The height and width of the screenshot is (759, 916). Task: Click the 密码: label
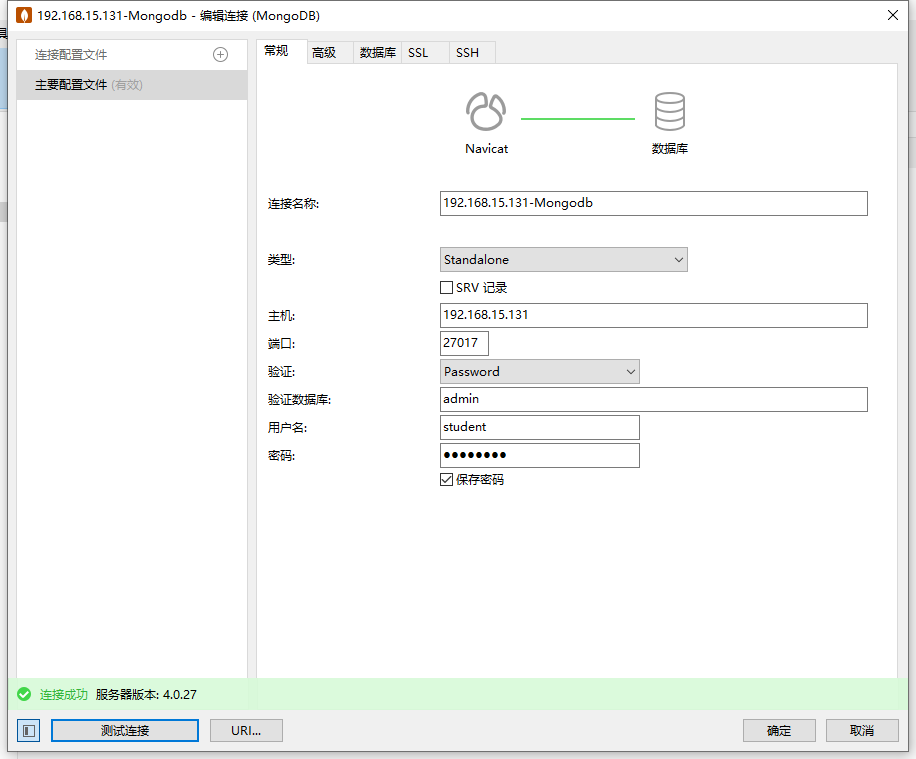[x=282, y=456]
